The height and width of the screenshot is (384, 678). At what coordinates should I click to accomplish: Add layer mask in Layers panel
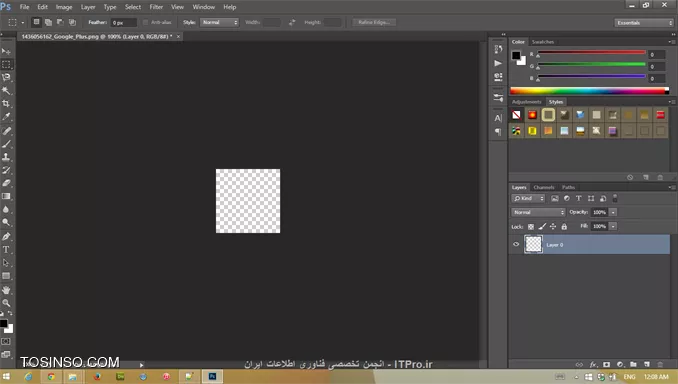(607, 365)
